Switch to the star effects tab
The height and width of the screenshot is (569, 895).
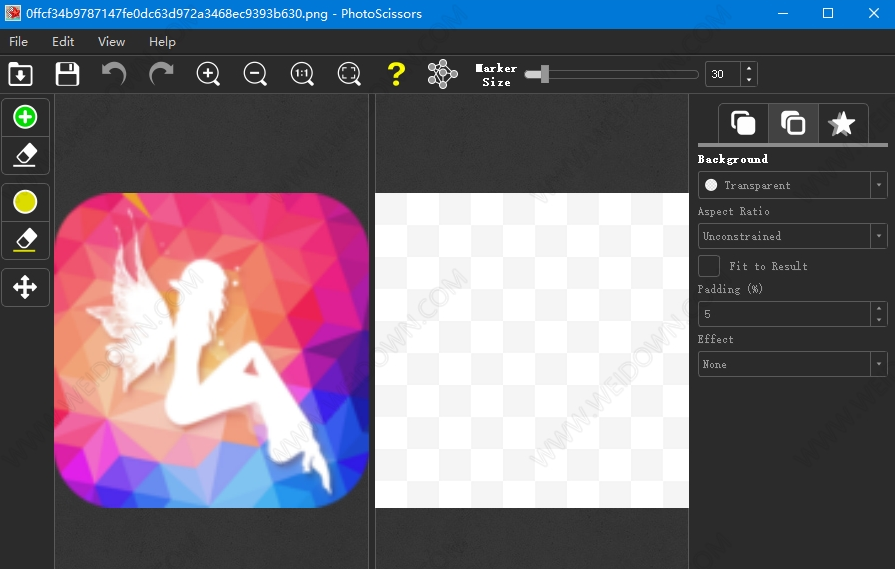coord(842,123)
